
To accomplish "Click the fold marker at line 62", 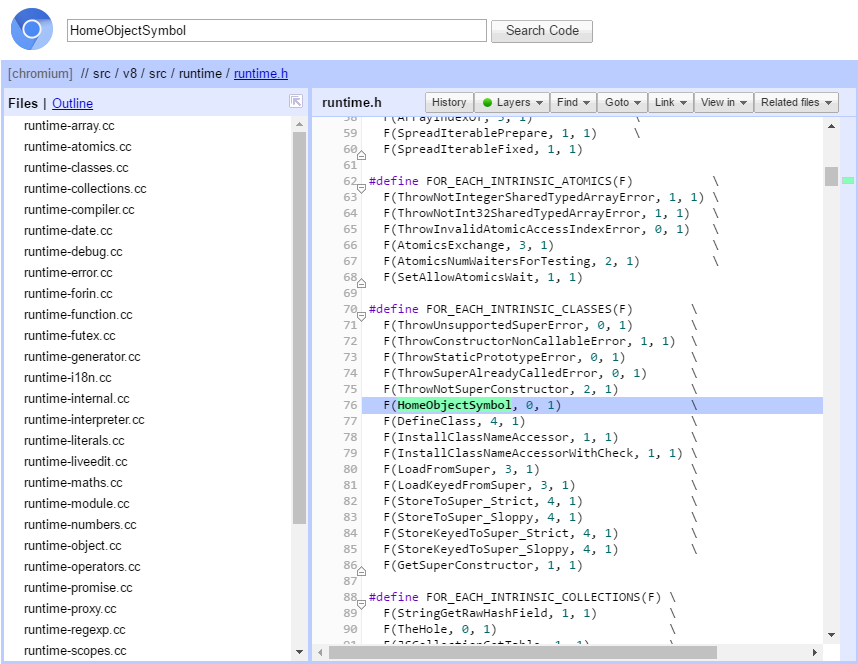I will pos(361,187).
